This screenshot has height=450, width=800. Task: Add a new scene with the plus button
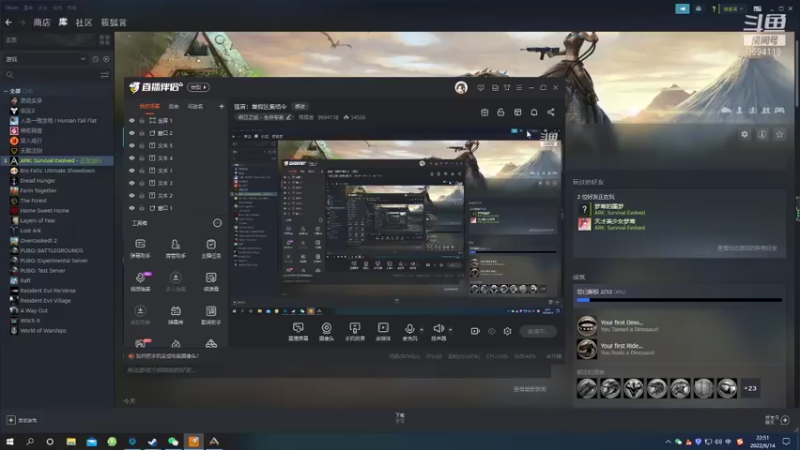pyautogui.click(x=221, y=107)
